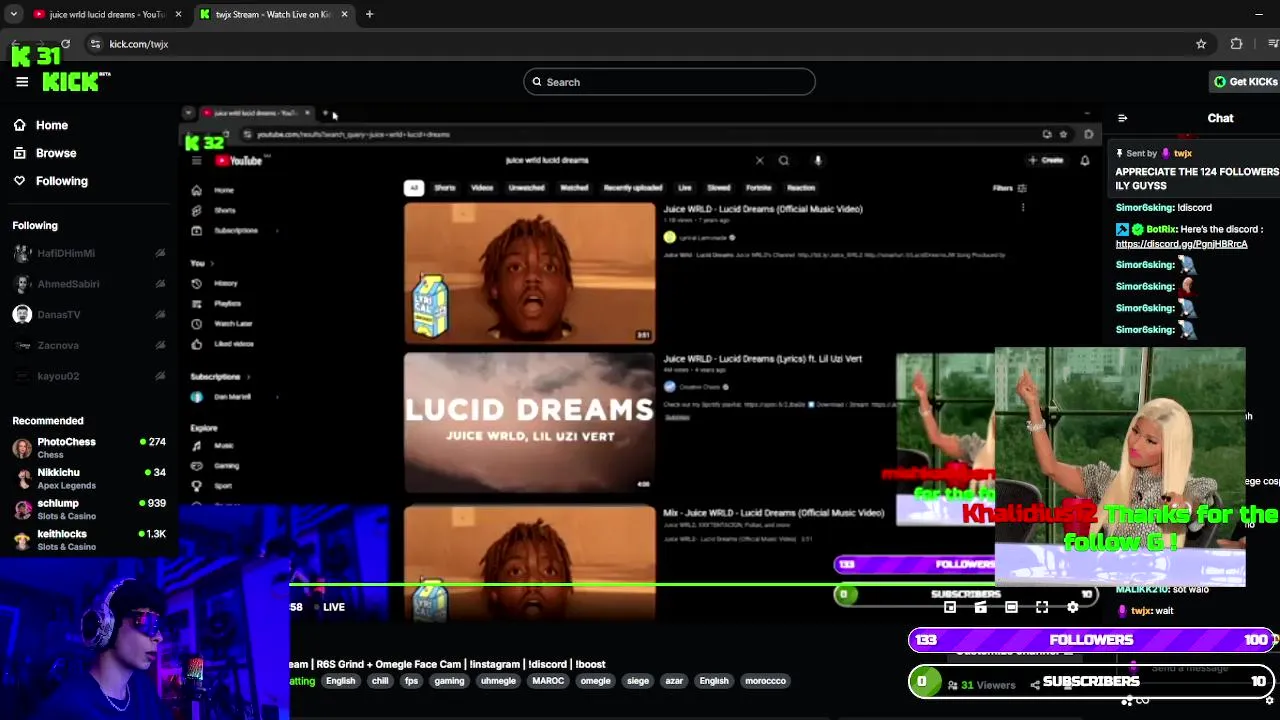Click the YouTube logo in streamed window
The width and height of the screenshot is (1280, 720).
pos(240,161)
